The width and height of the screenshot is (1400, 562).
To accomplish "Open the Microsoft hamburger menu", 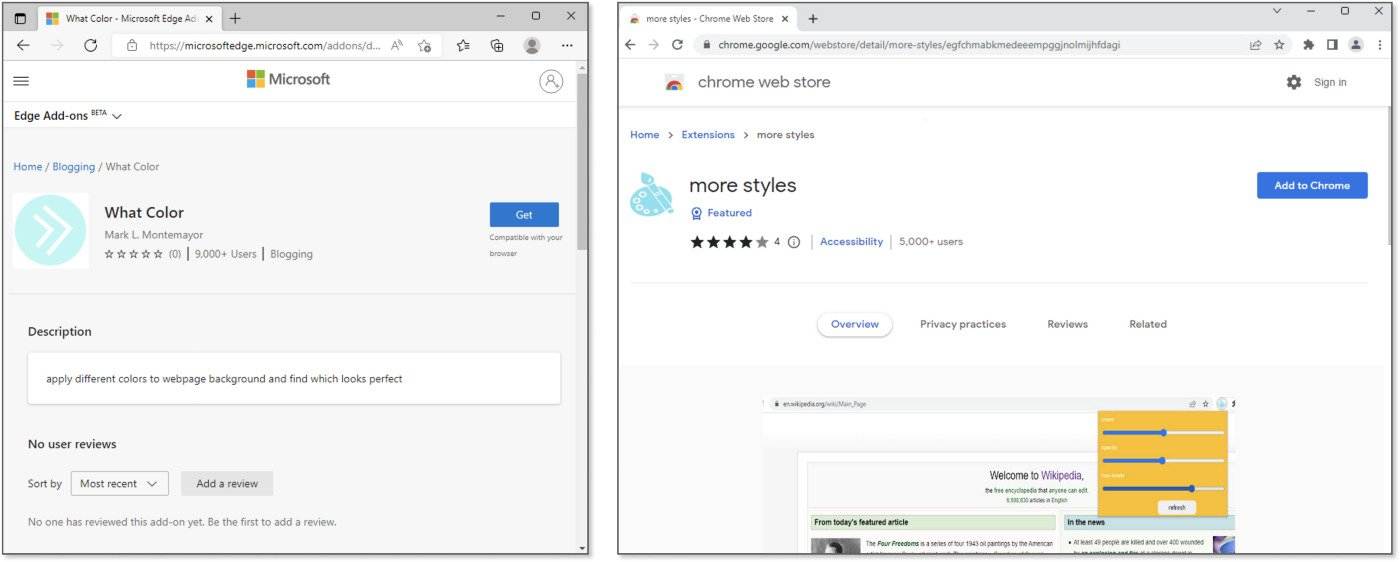I will point(21,81).
